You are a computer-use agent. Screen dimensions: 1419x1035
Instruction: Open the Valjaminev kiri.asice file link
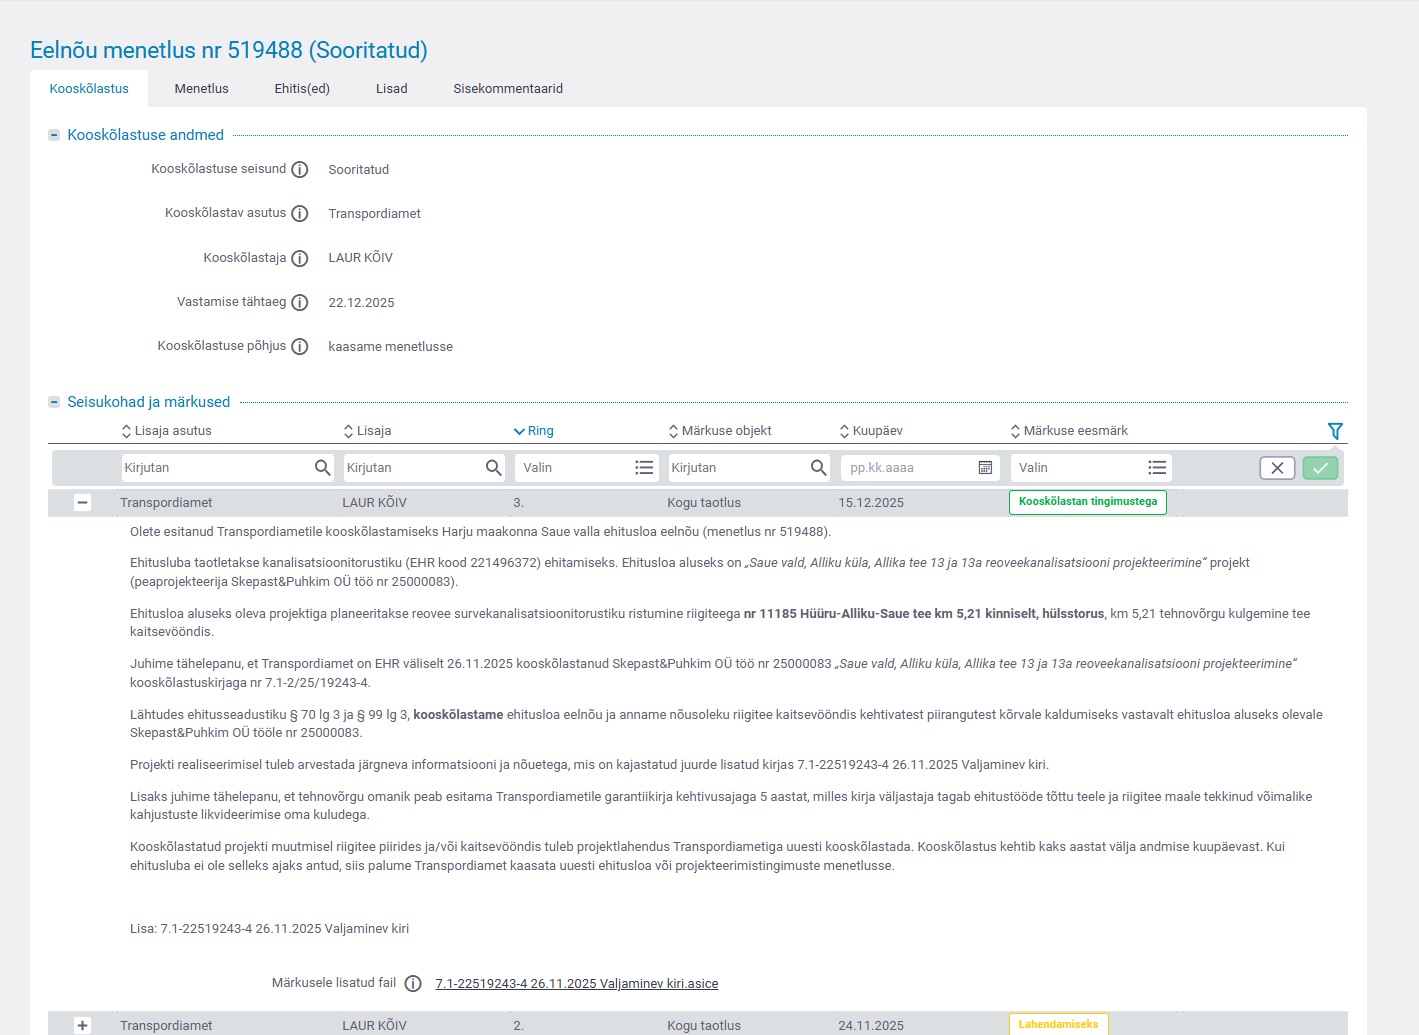(x=577, y=984)
